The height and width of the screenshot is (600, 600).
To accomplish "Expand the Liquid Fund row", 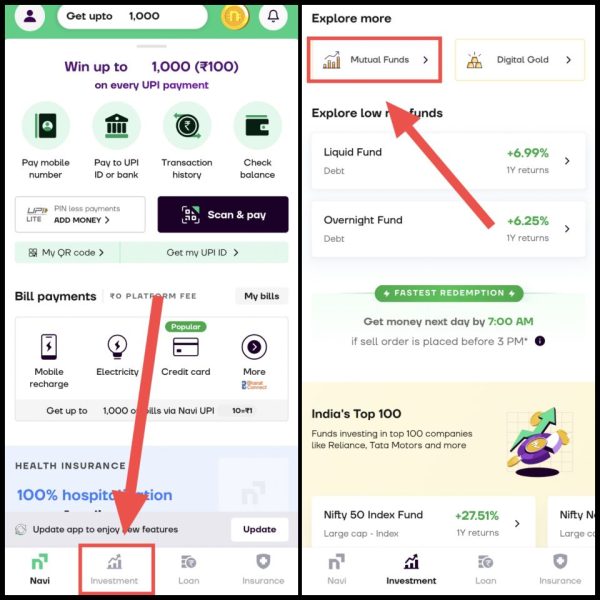I will [x=448, y=161].
